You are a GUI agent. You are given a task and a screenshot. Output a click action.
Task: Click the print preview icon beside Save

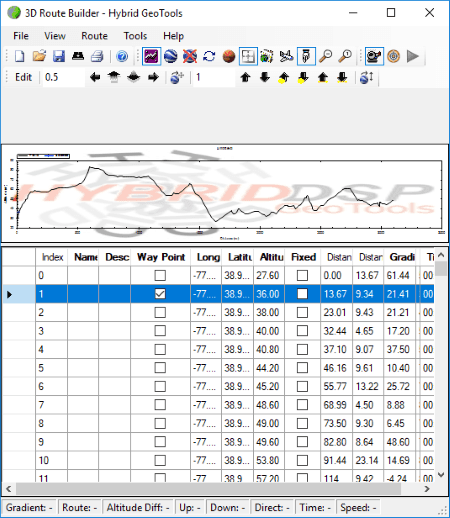point(78,56)
